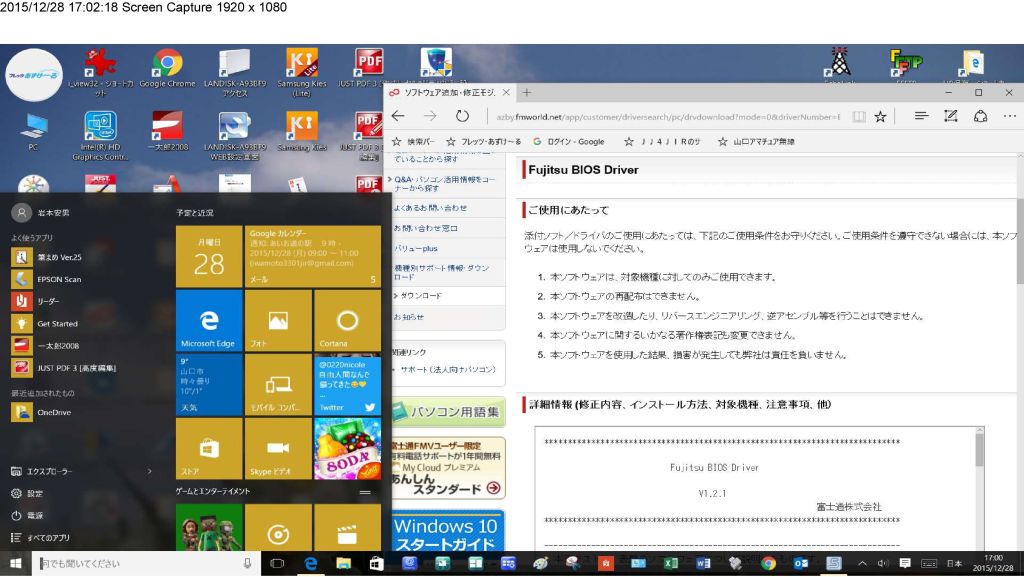This screenshot has height=577, width=1024.
Task: Open the ログイン - Google favorite
Action: 568,142
